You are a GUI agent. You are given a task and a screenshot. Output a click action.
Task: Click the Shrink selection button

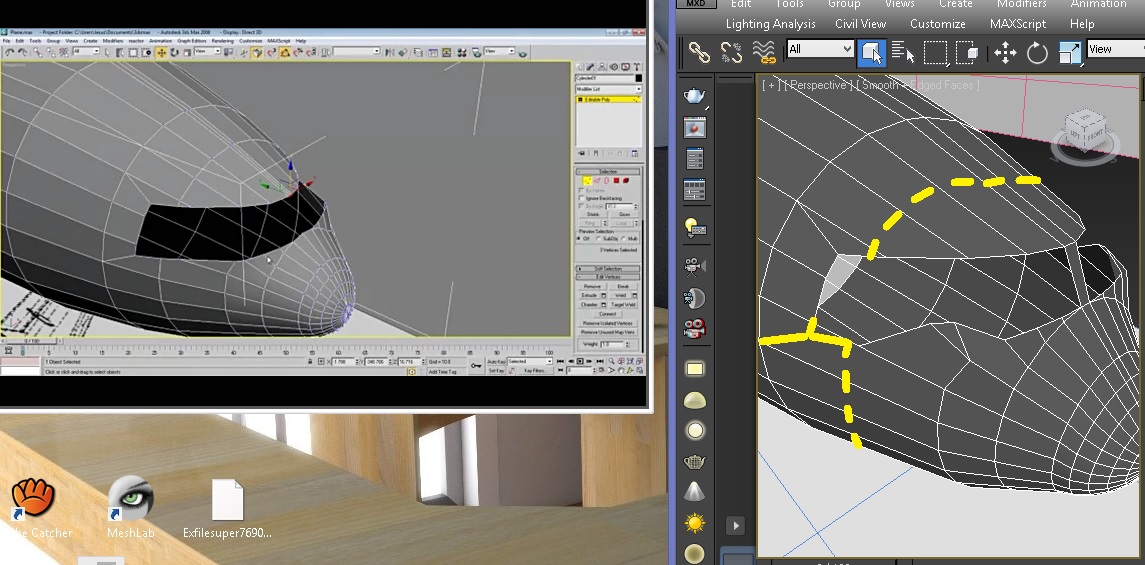[x=592, y=214]
